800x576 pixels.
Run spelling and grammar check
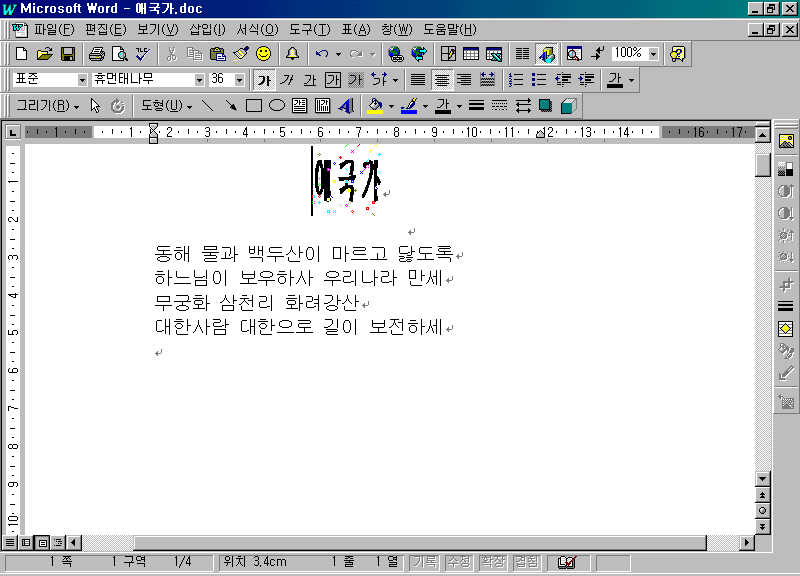tap(143, 54)
